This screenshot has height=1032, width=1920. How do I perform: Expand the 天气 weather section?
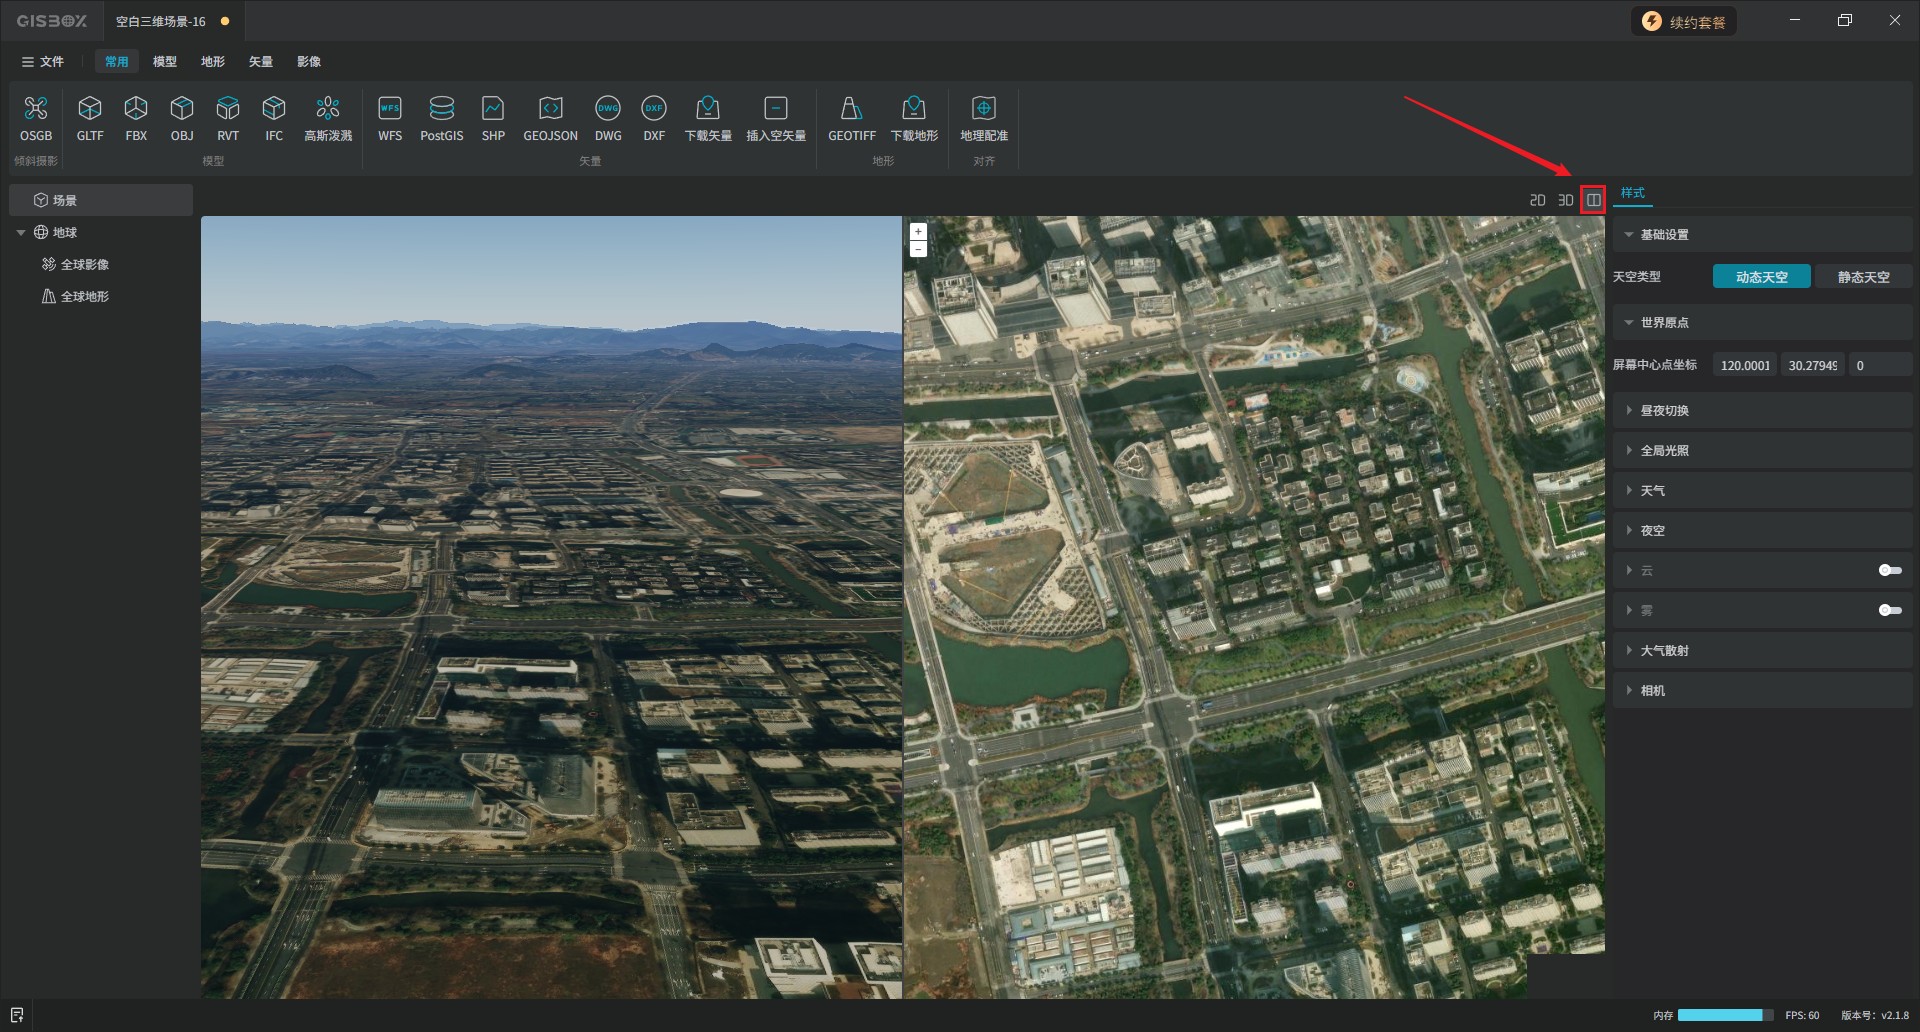[1652, 491]
